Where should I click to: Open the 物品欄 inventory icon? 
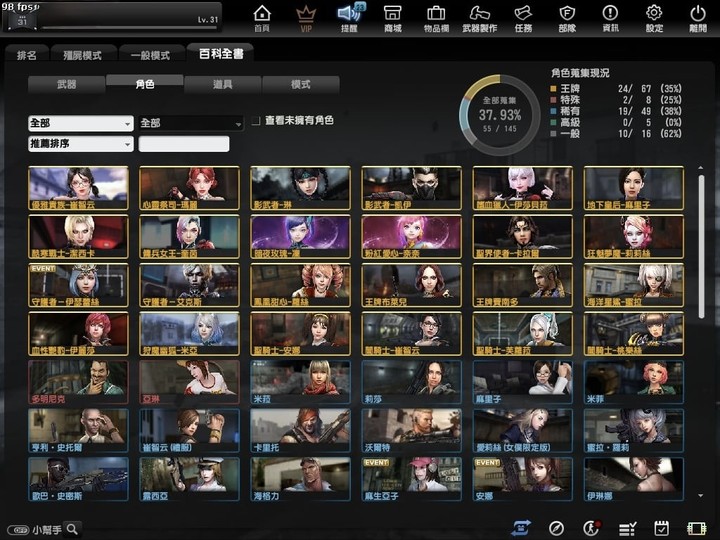436,17
